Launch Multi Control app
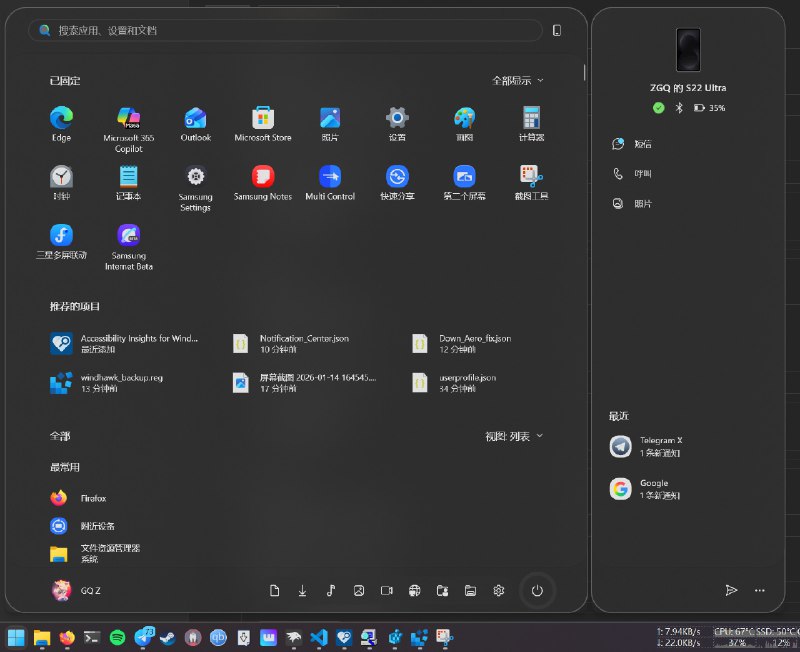Screen dimensions: 800x652 [330, 177]
